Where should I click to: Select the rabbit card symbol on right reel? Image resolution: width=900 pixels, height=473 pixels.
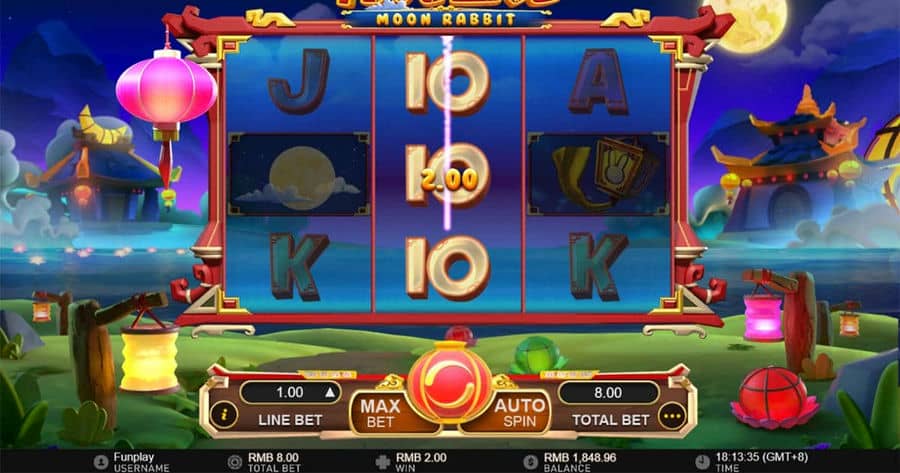[x=599, y=175]
